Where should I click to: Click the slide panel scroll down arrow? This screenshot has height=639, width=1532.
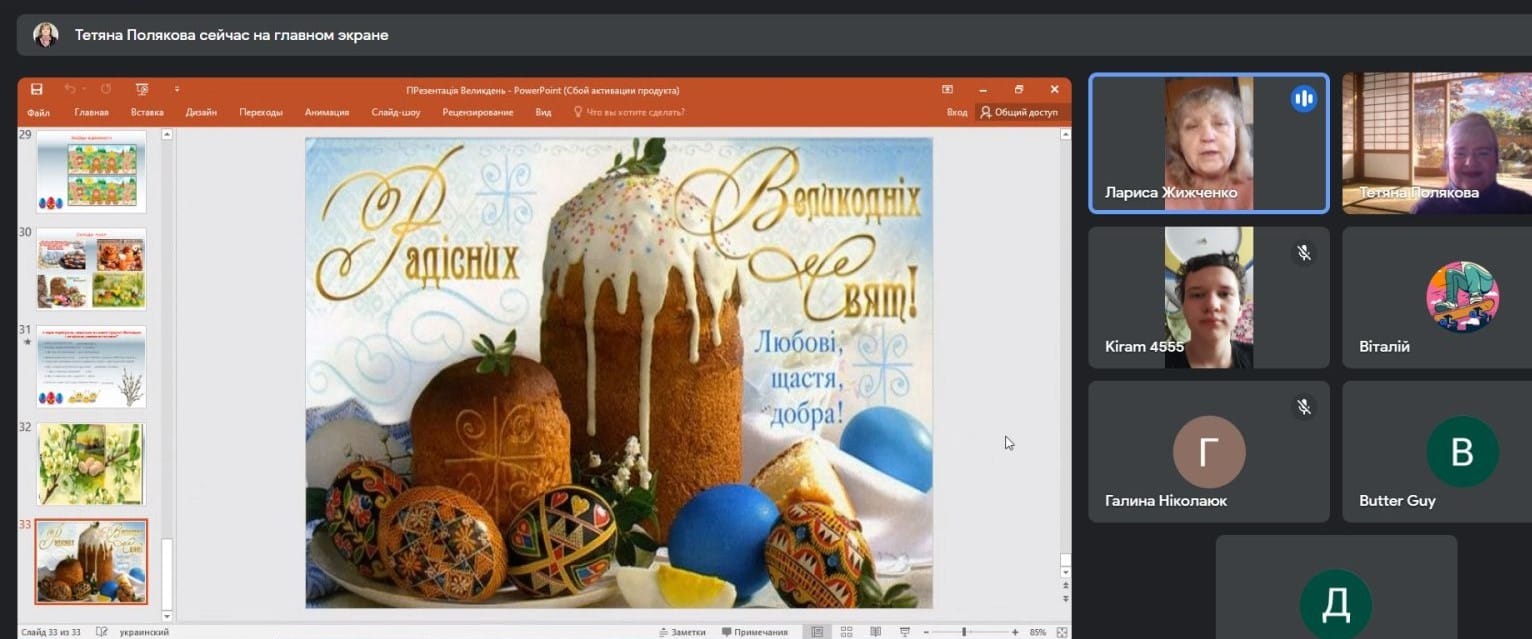coord(167,616)
